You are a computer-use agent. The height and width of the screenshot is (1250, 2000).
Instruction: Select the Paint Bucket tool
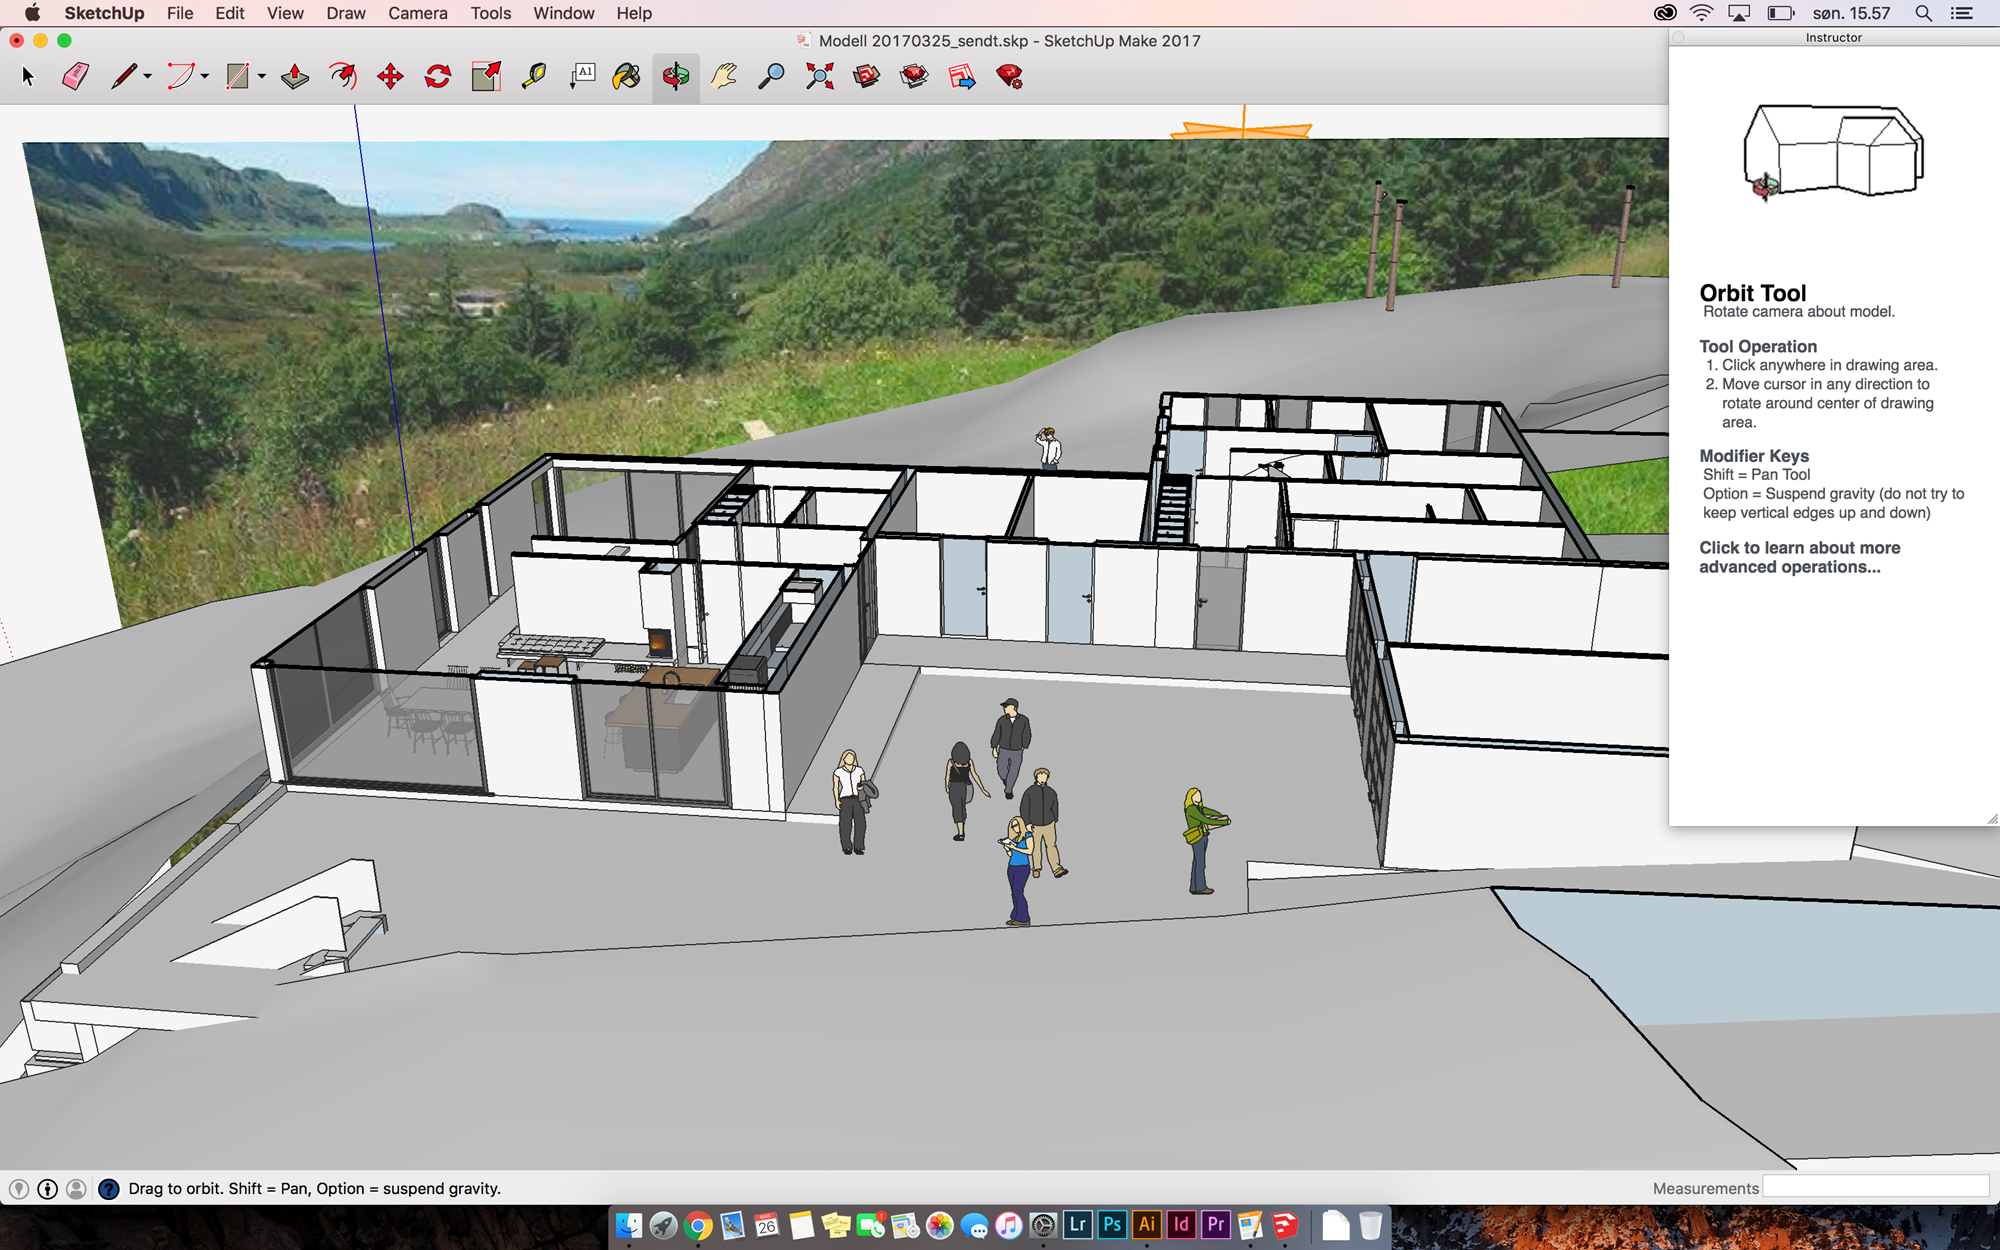(627, 77)
